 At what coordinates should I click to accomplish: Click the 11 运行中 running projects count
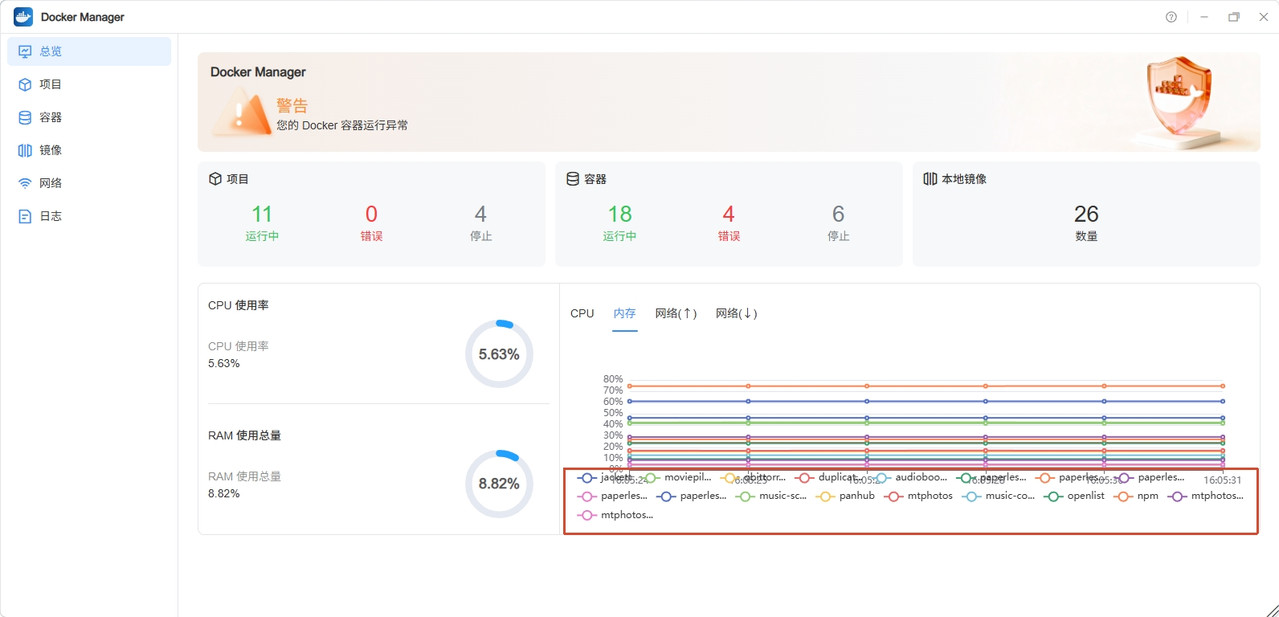point(262,222)
